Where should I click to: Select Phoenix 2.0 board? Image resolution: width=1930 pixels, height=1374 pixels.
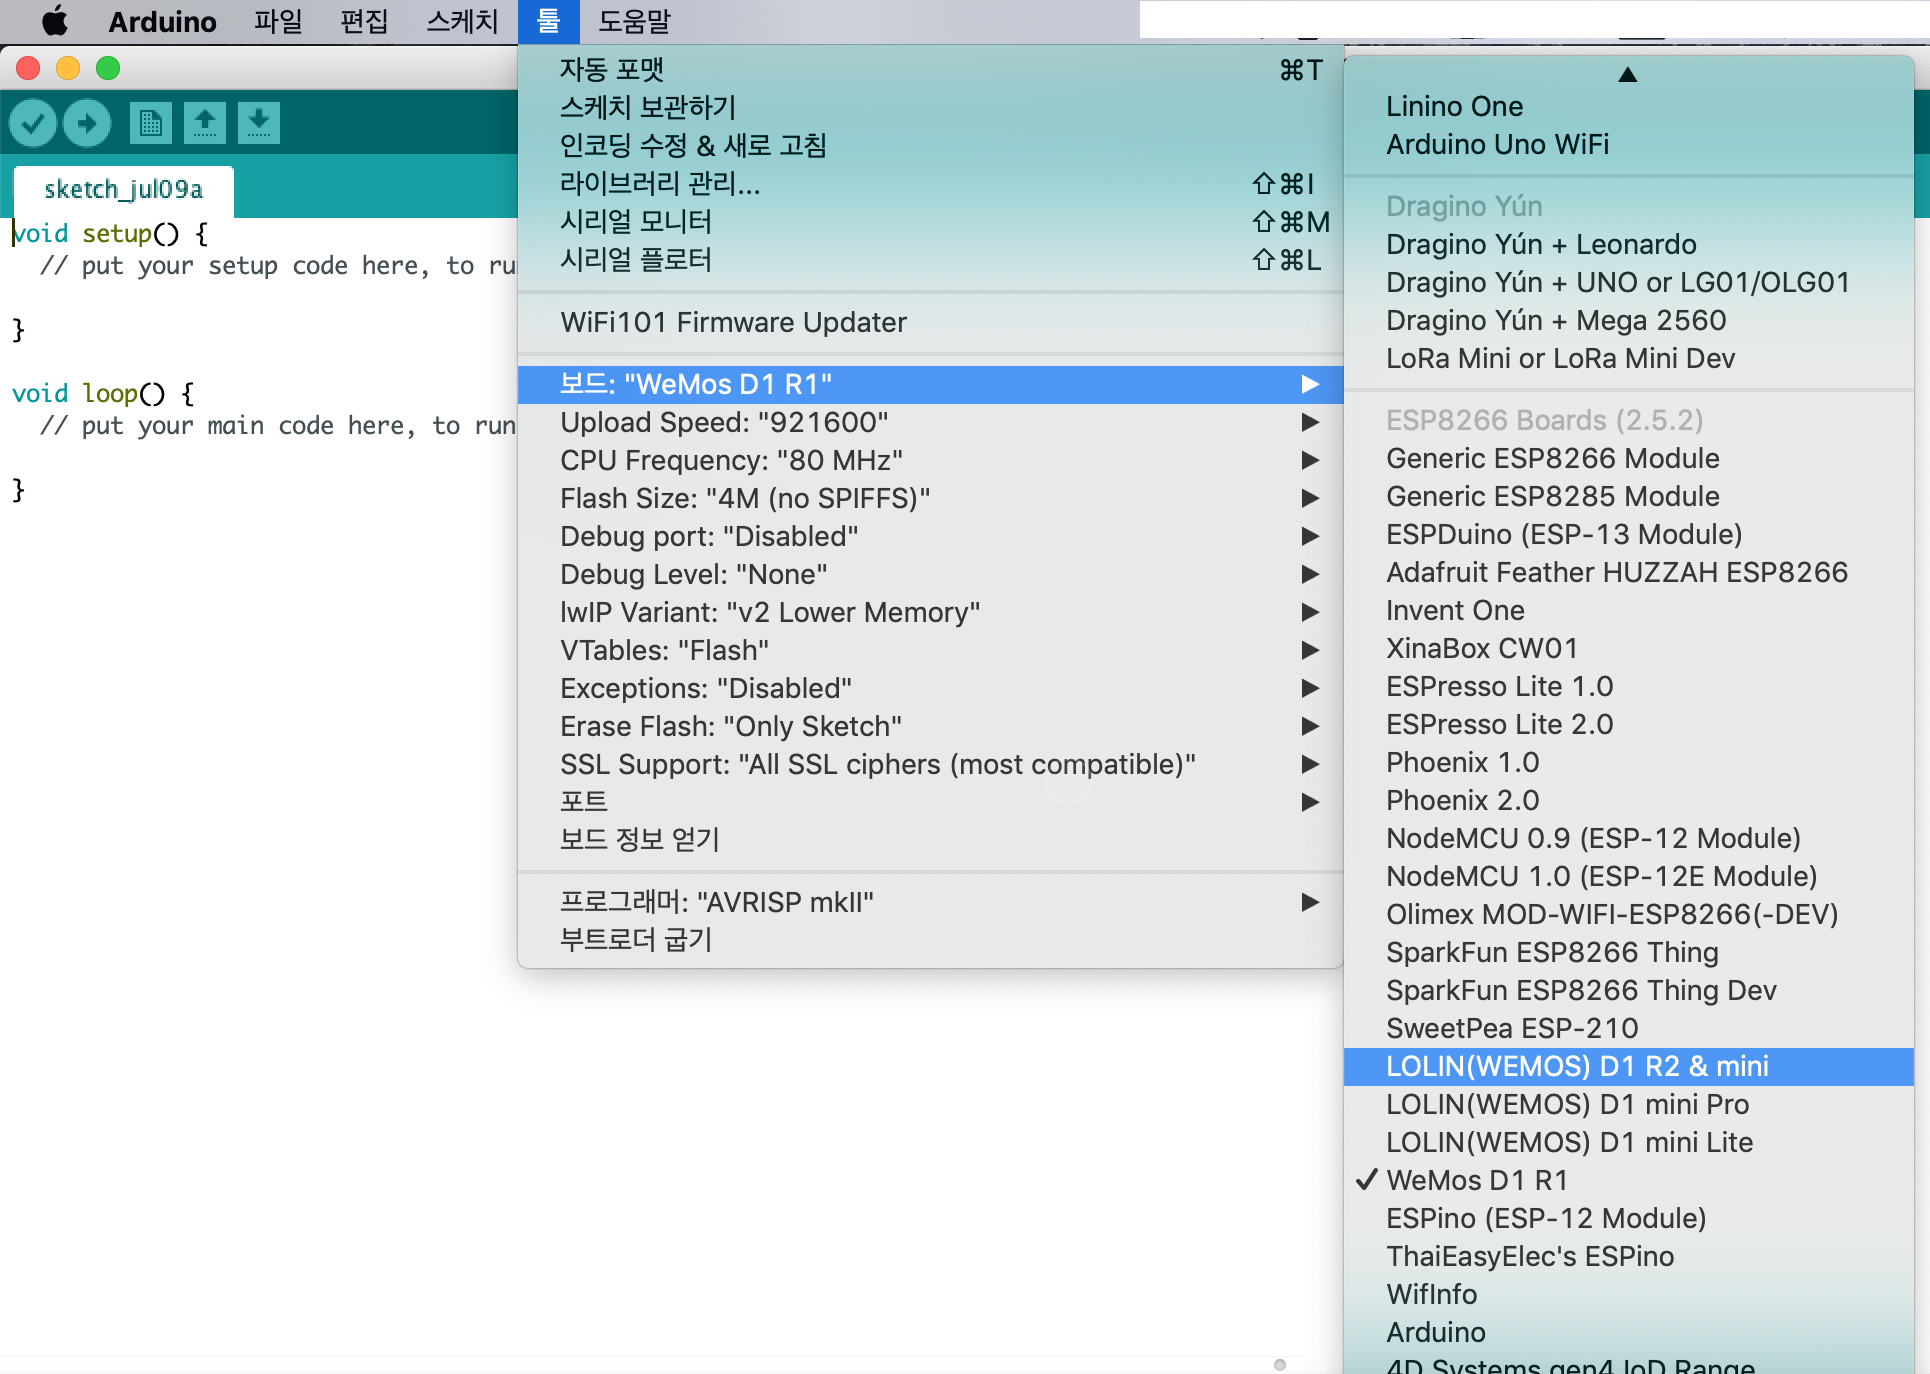pyautogui.click(x=1628, y=800)
